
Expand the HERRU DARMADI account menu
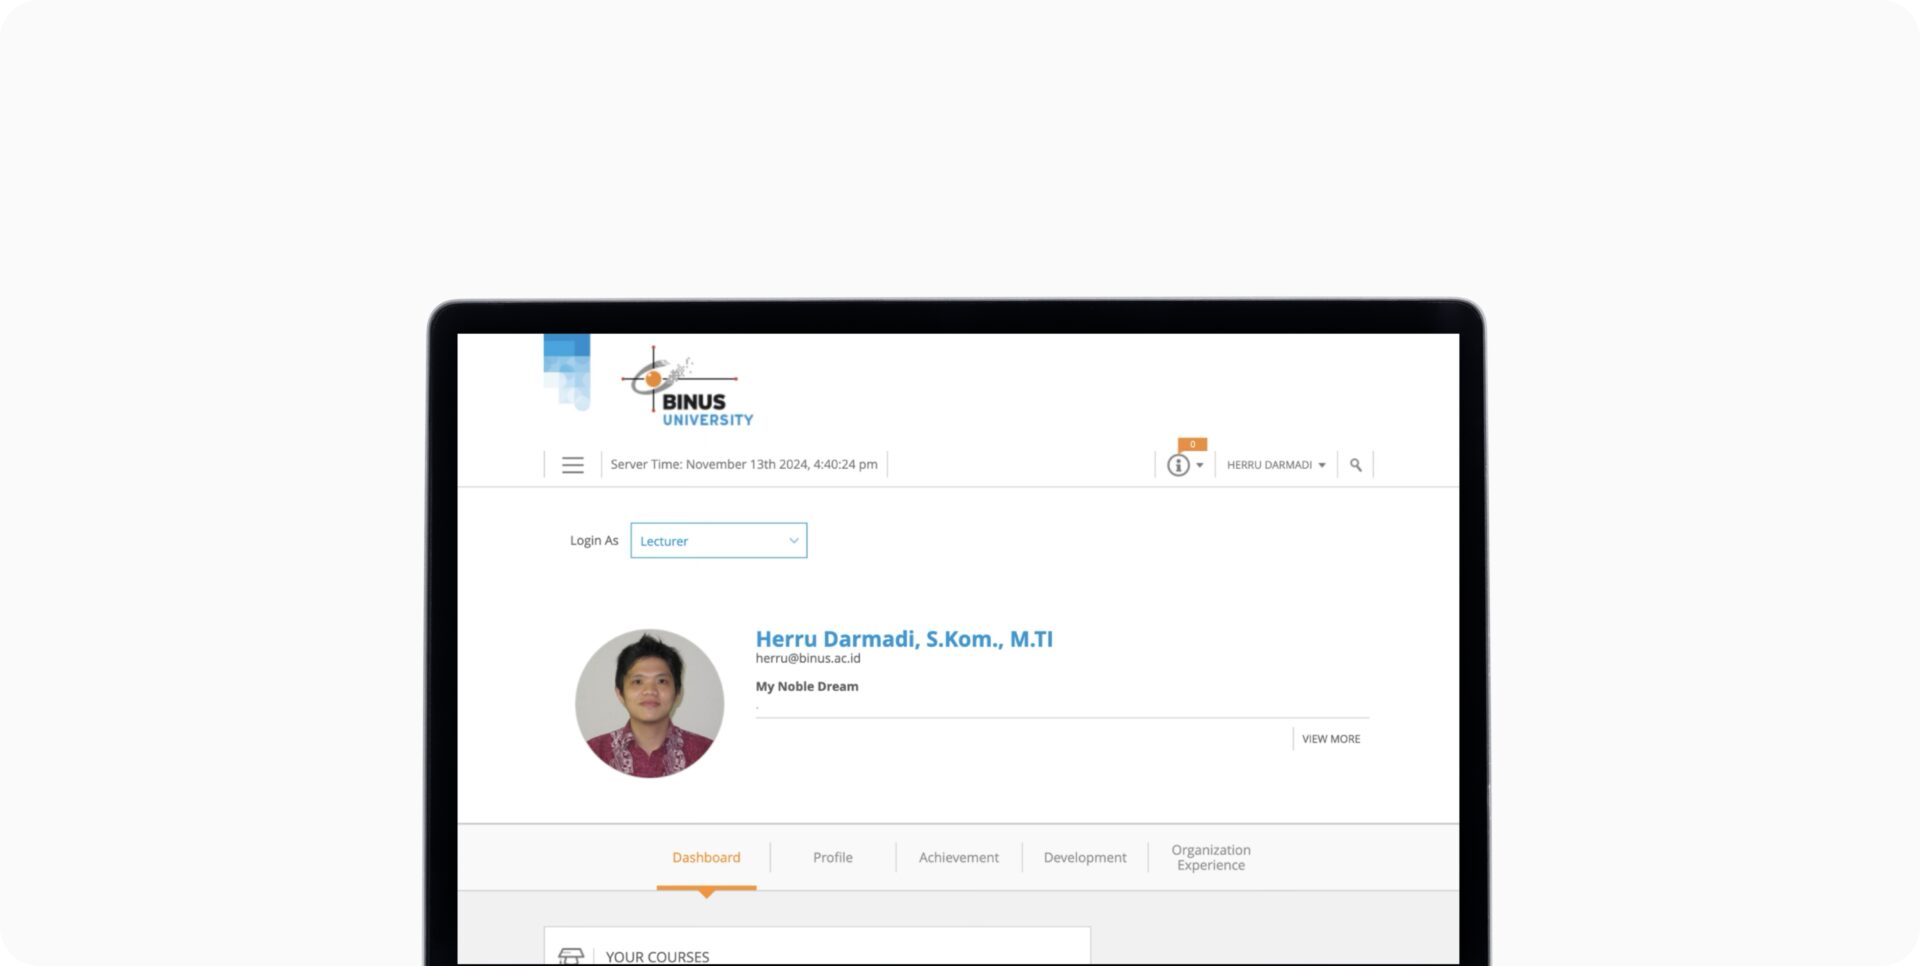(1275, 465)
